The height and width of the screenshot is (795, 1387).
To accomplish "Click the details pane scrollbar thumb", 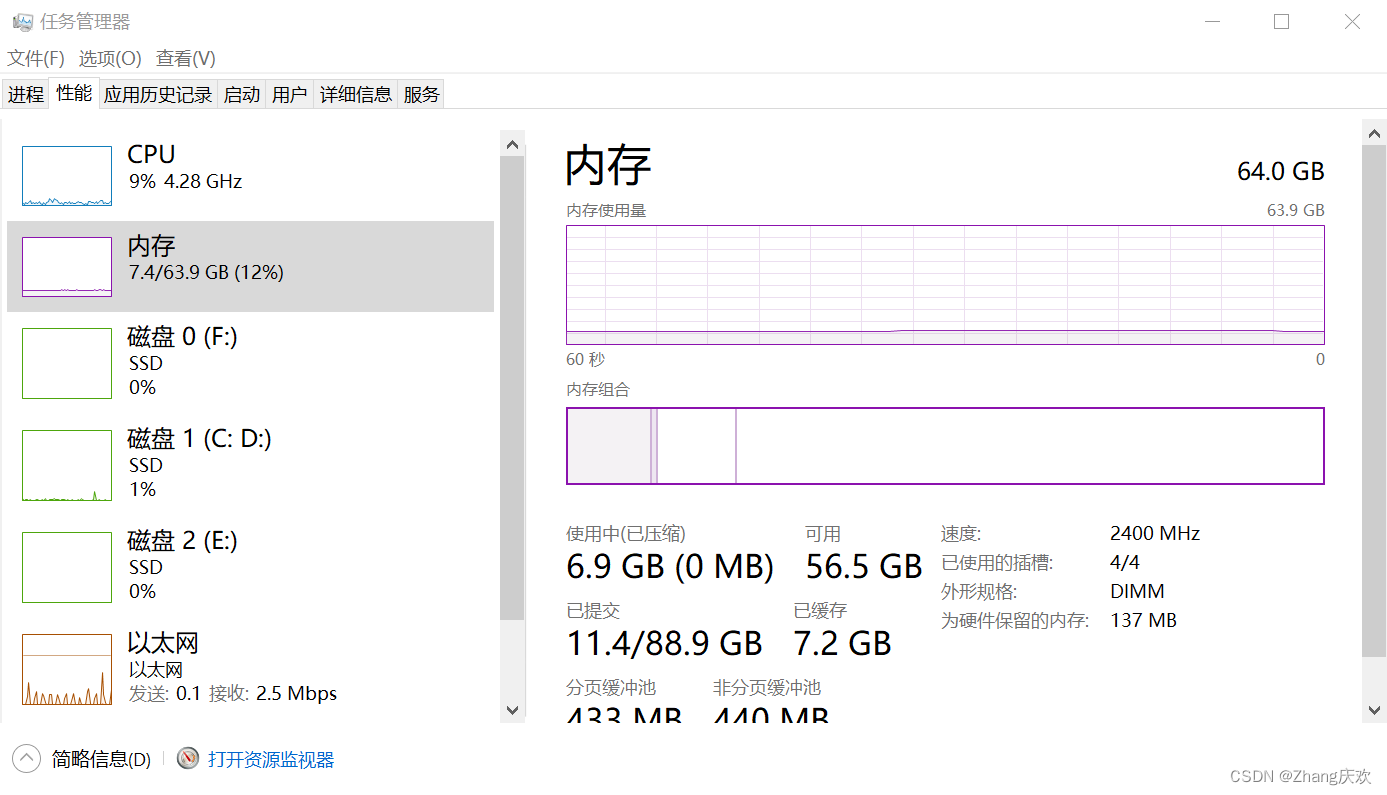I will point(1375,401).
